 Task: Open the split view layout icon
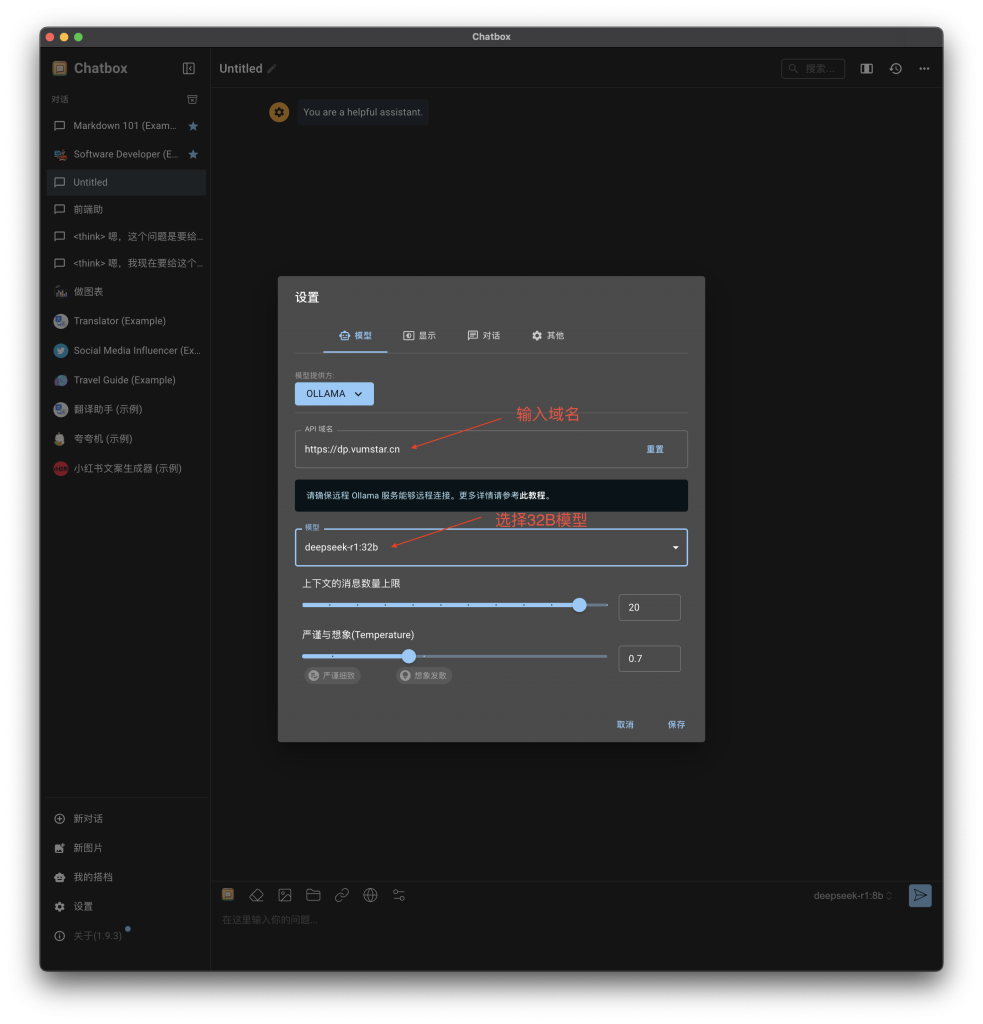(x=867, y=69)
